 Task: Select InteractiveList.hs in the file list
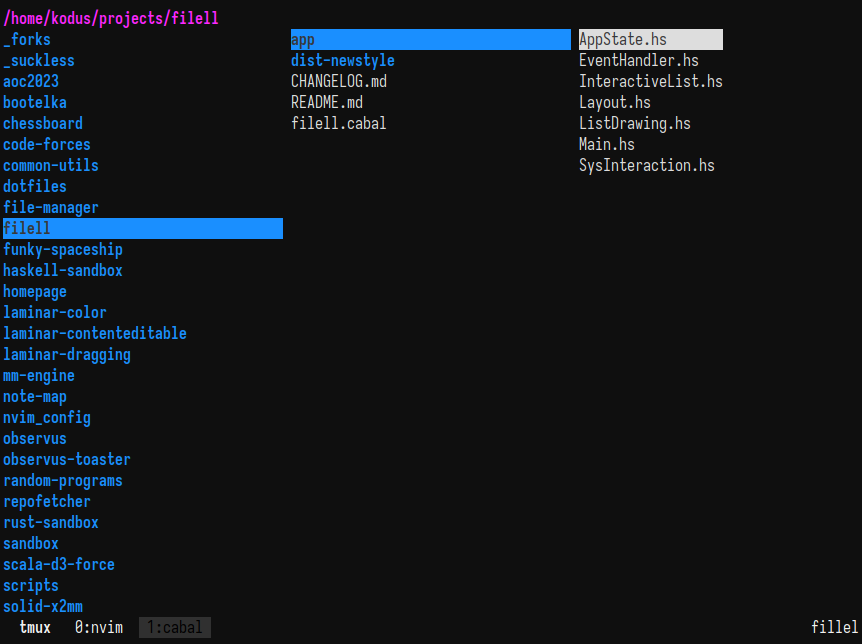650,81
